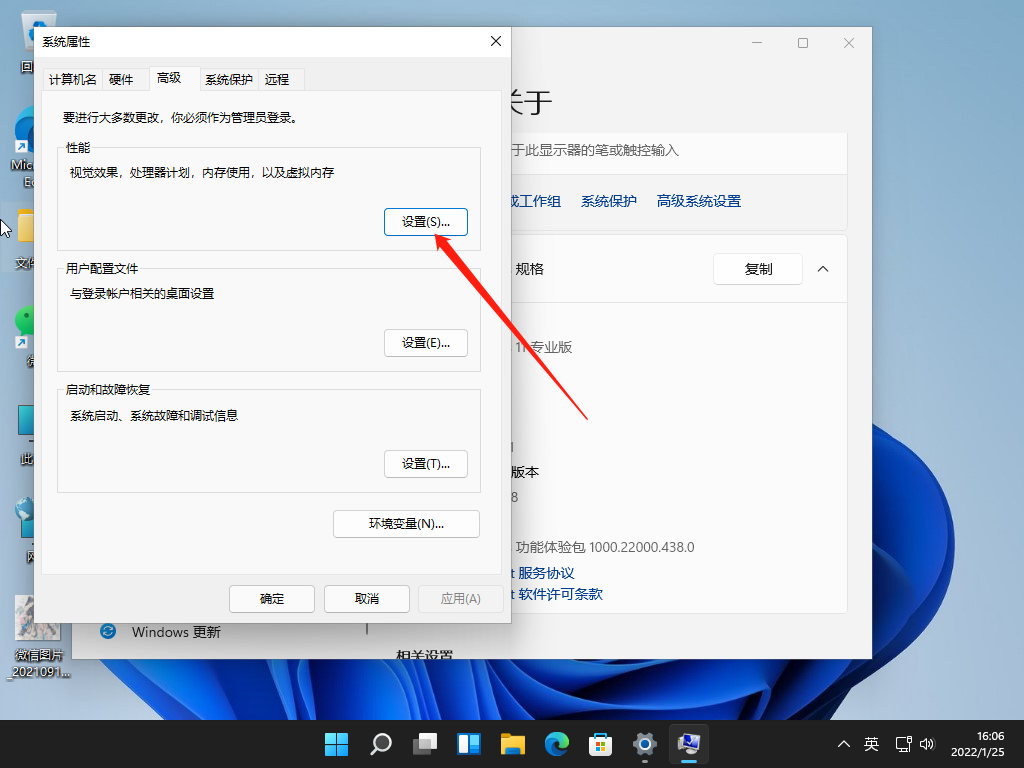Switch to the 计算机名 tab
The height and width of the screenshot is (768, 1024).
[x=71, y=78]
